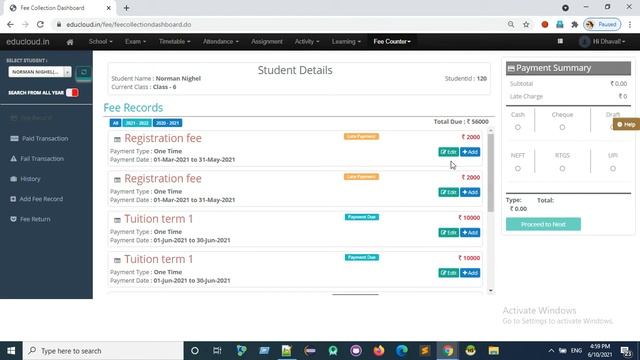640x360 pixels.
Task: Open student selection dropdown
Action: [x=40, y=72]
